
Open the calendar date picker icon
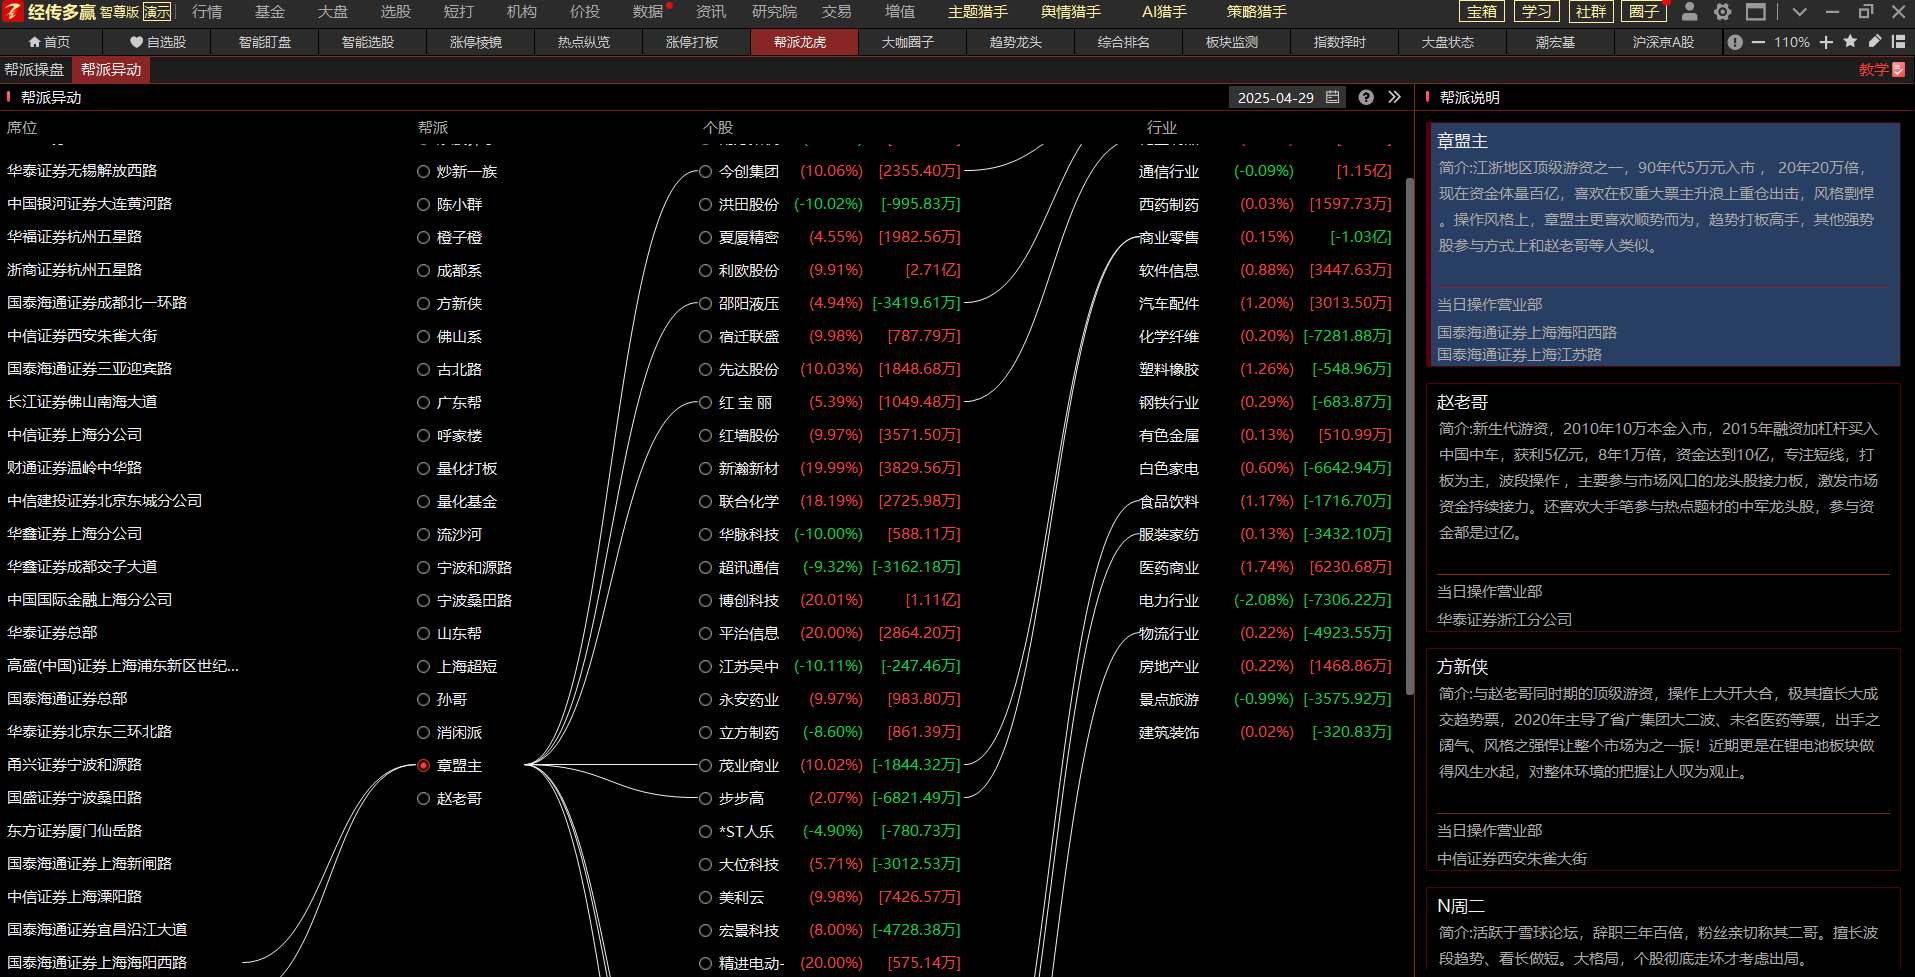[x=1332, y=97]
